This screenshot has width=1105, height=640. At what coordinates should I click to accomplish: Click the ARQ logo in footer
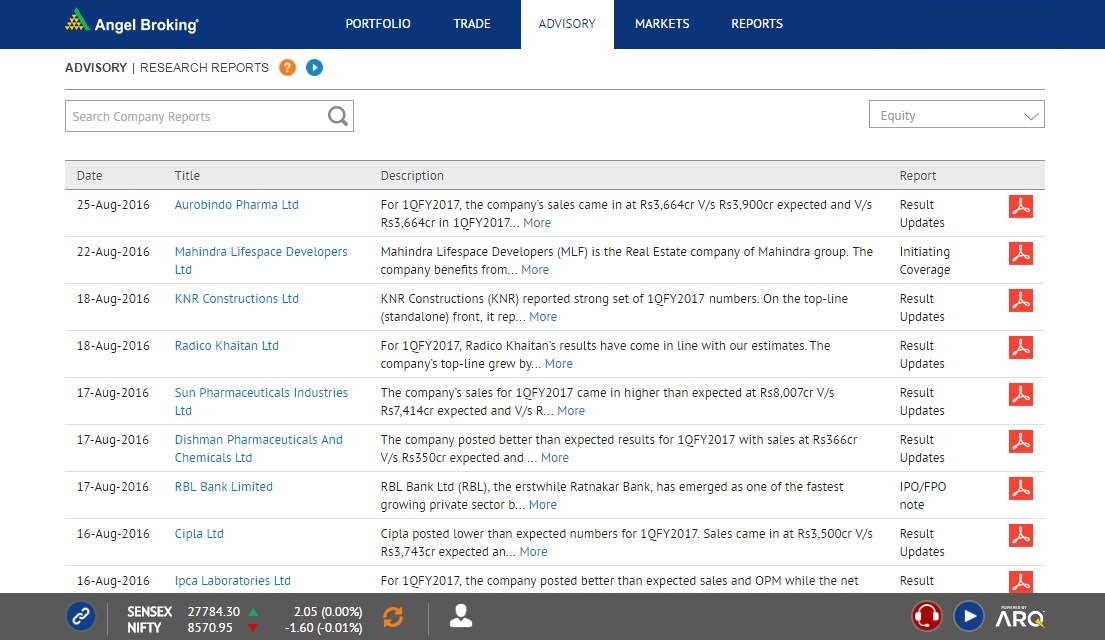coord(1019,616)
